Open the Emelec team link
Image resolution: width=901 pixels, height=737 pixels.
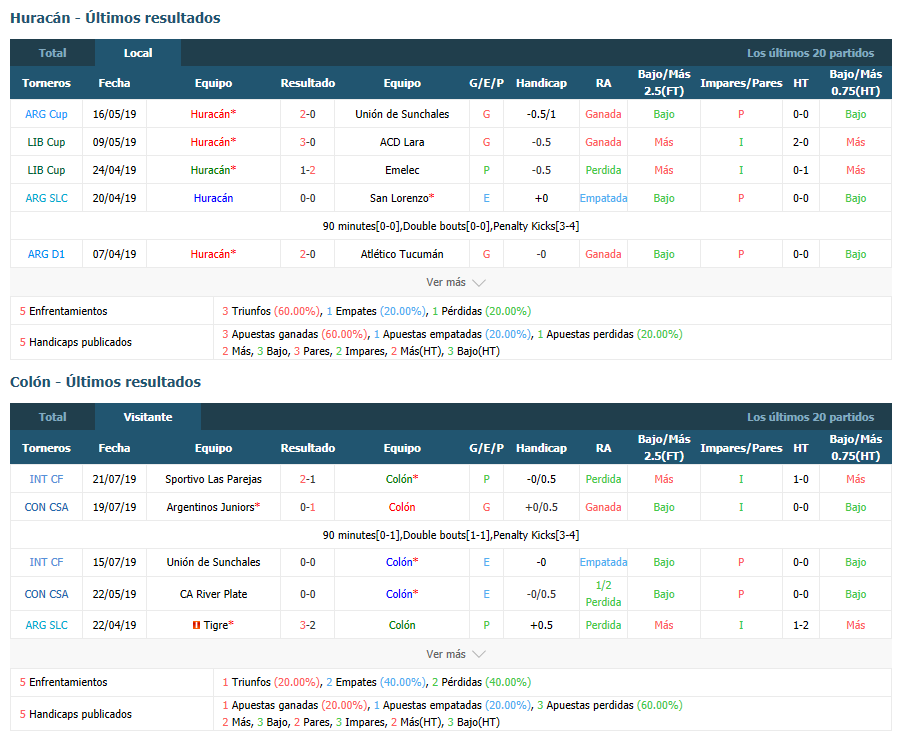[402, 170]
